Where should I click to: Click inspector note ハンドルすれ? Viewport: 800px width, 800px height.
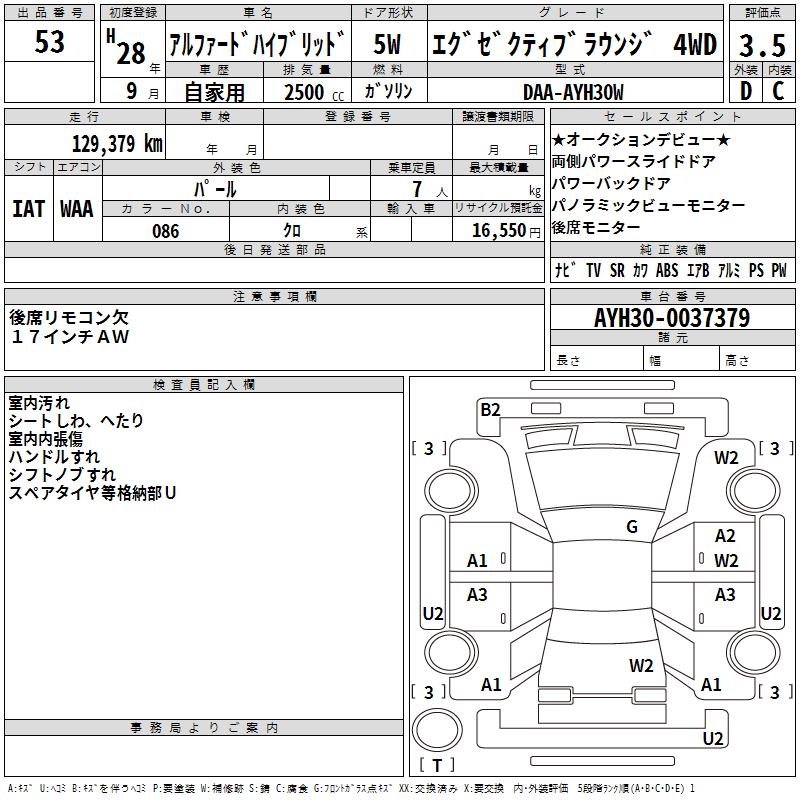(54, 457)
